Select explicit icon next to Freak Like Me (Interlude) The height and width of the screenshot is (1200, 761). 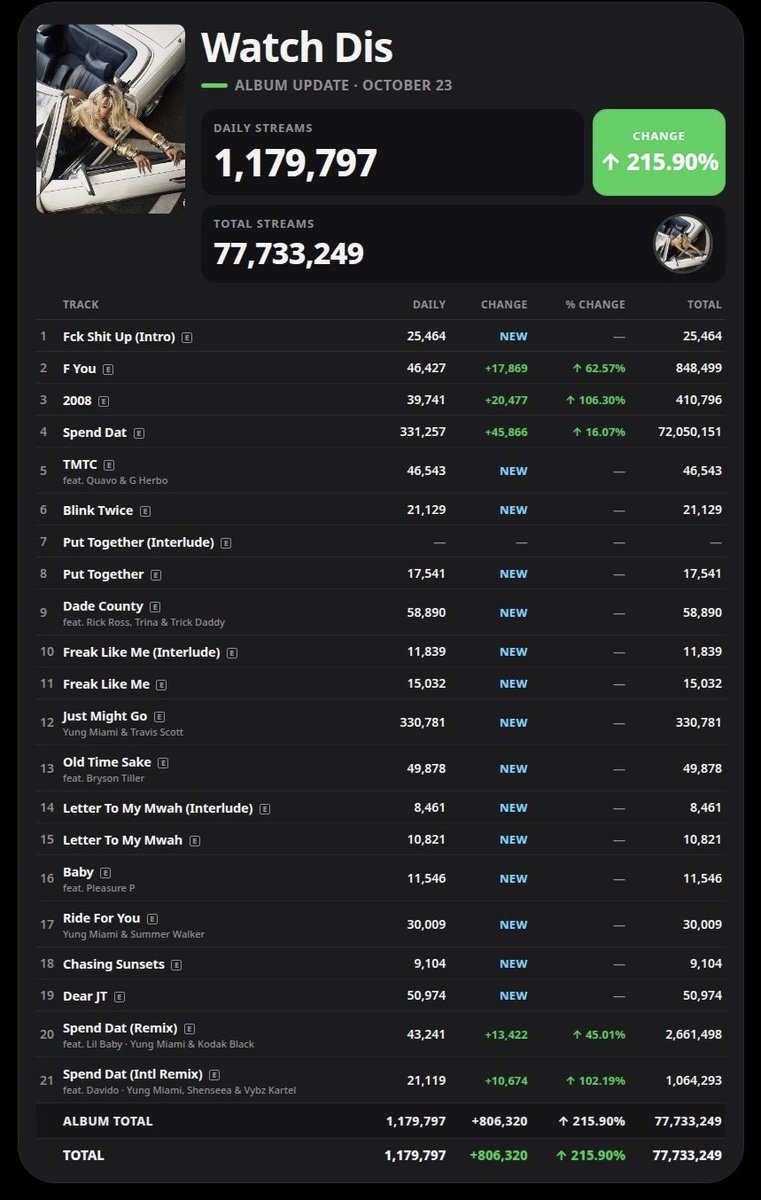(232, 653)
